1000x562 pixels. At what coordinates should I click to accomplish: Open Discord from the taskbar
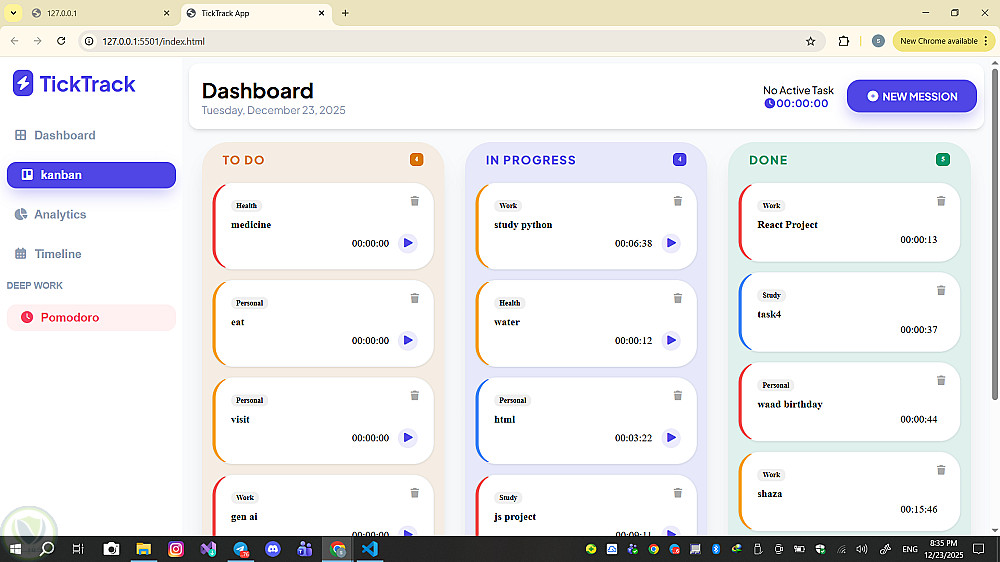pos(273,549)
